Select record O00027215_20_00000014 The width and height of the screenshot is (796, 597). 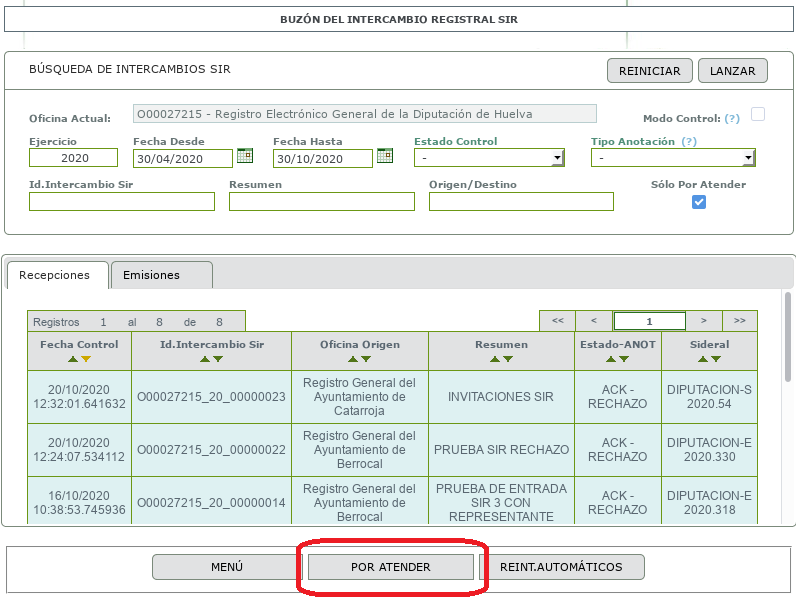click(x=211, y=503)
